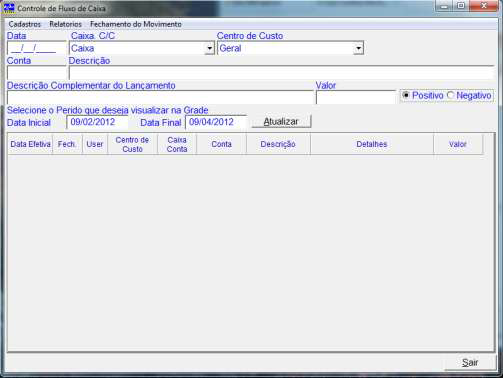This screenshot has height=378, width=503.
Task: Click the Valor column header in grid
Action: 458,144
